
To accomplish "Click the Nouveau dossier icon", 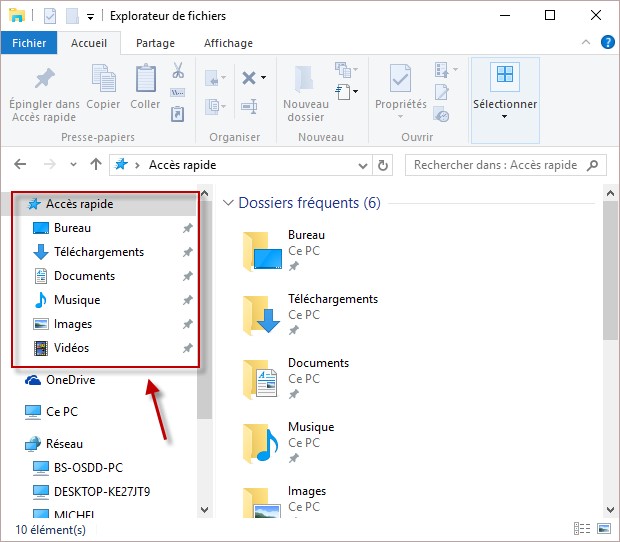I will (305, 79).
